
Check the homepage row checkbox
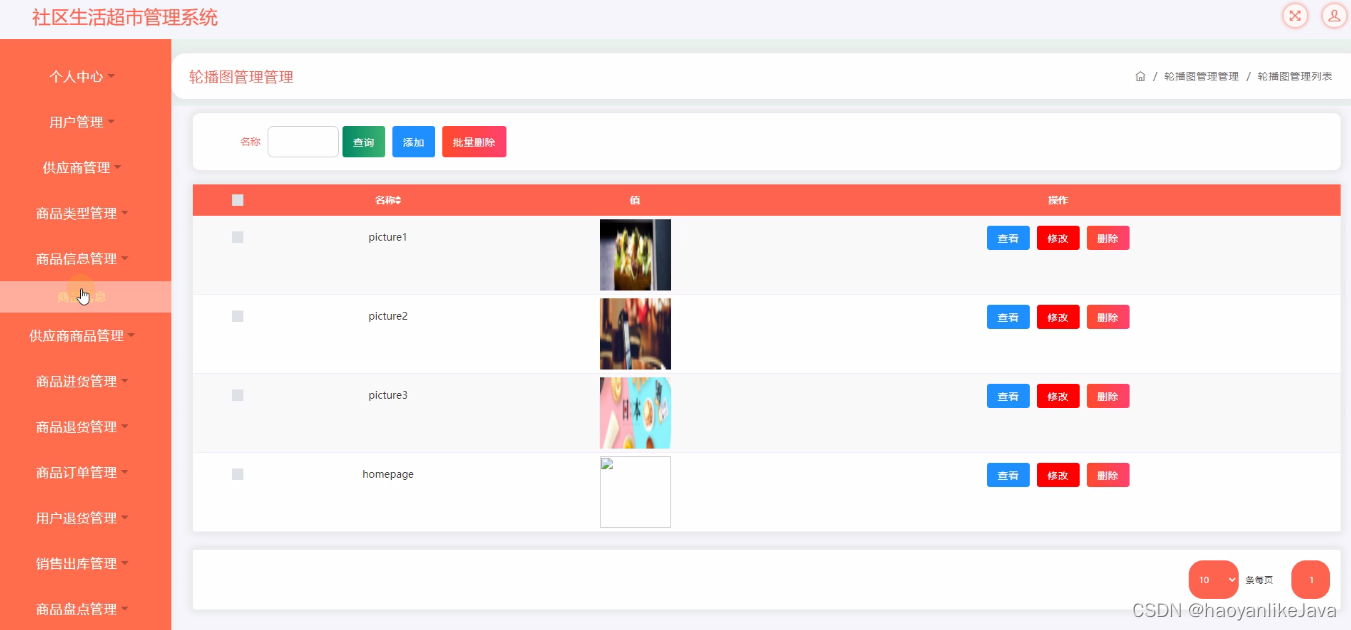237,474
